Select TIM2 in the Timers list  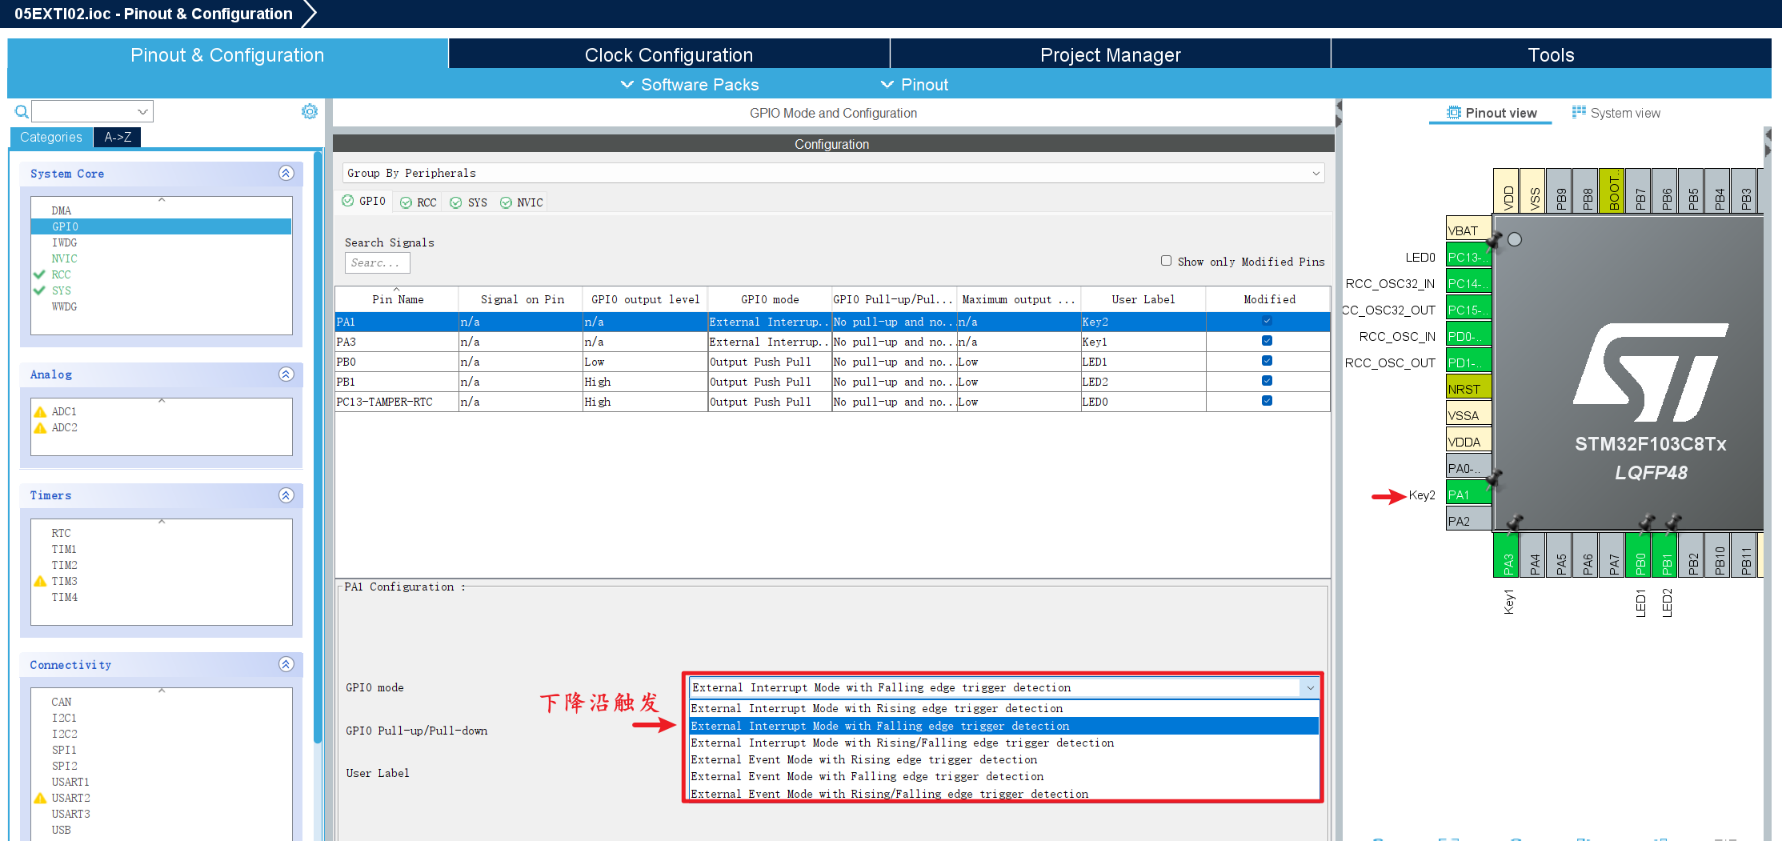(64, 565)
